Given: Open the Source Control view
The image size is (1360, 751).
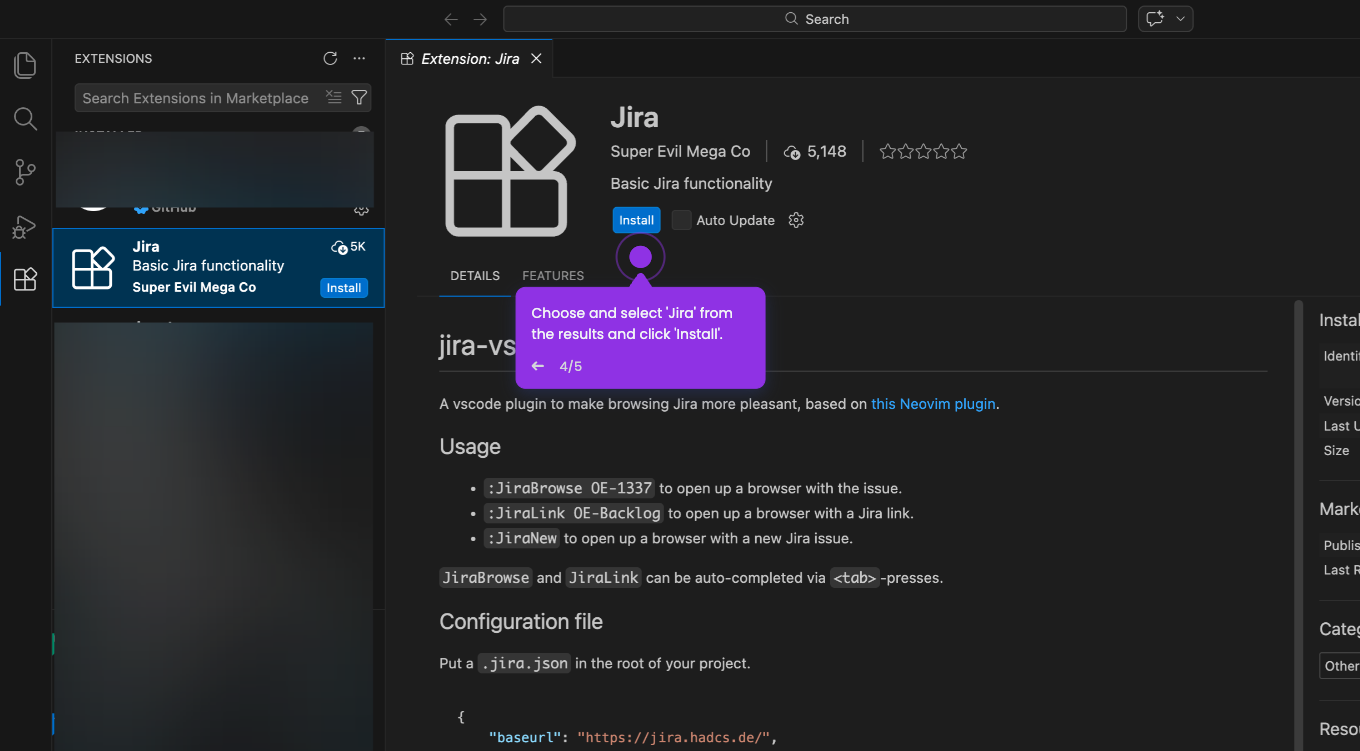Looking at the screenshot, I should [x=25, y=173].
